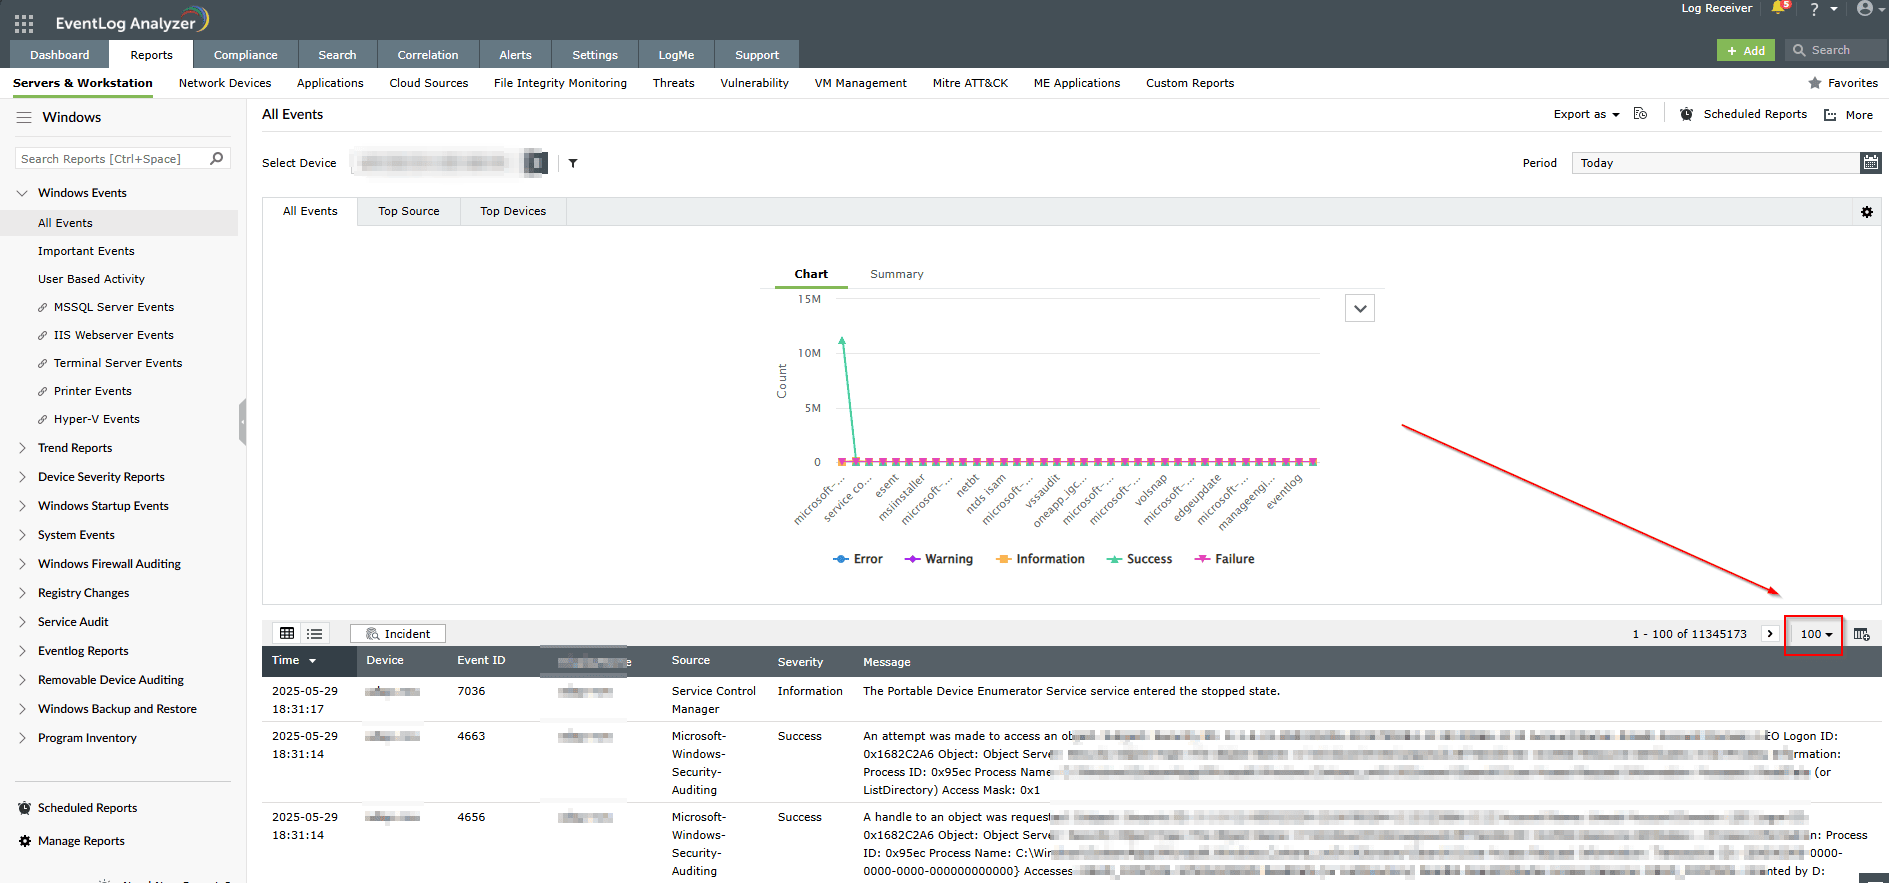Image resolution: width=1889 pixels, height=883 pixels.
Task: Click the Search Reports input field
Action: [x=110, y=159]
